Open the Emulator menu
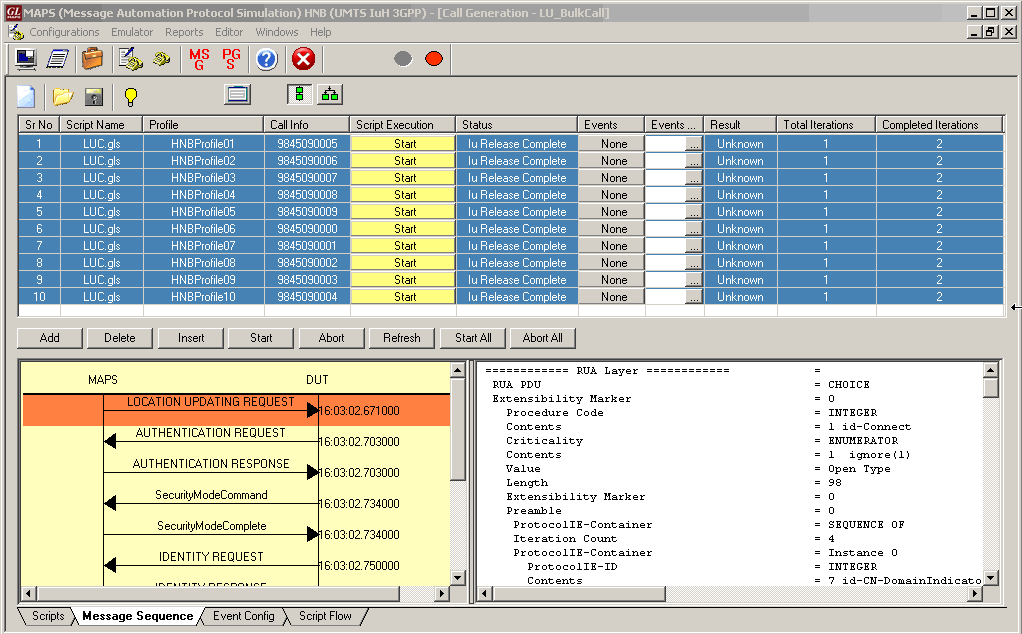 coord(132,32)
